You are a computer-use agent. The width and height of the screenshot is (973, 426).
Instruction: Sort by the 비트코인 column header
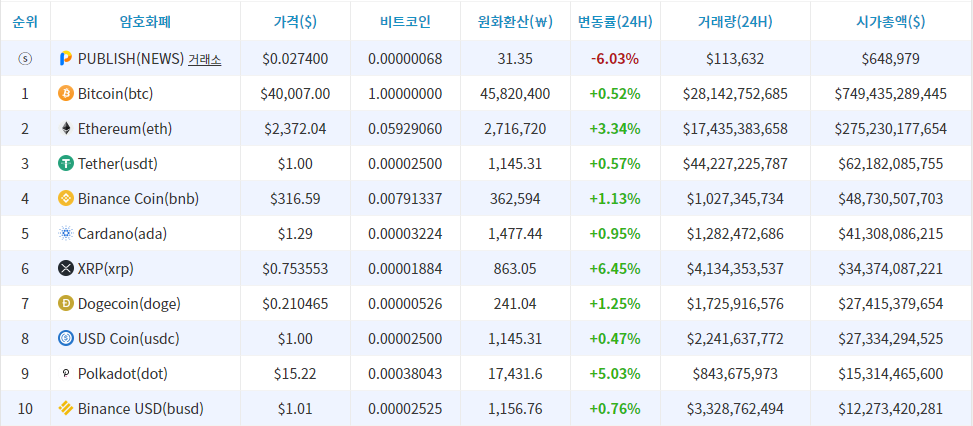pos(405,22)
